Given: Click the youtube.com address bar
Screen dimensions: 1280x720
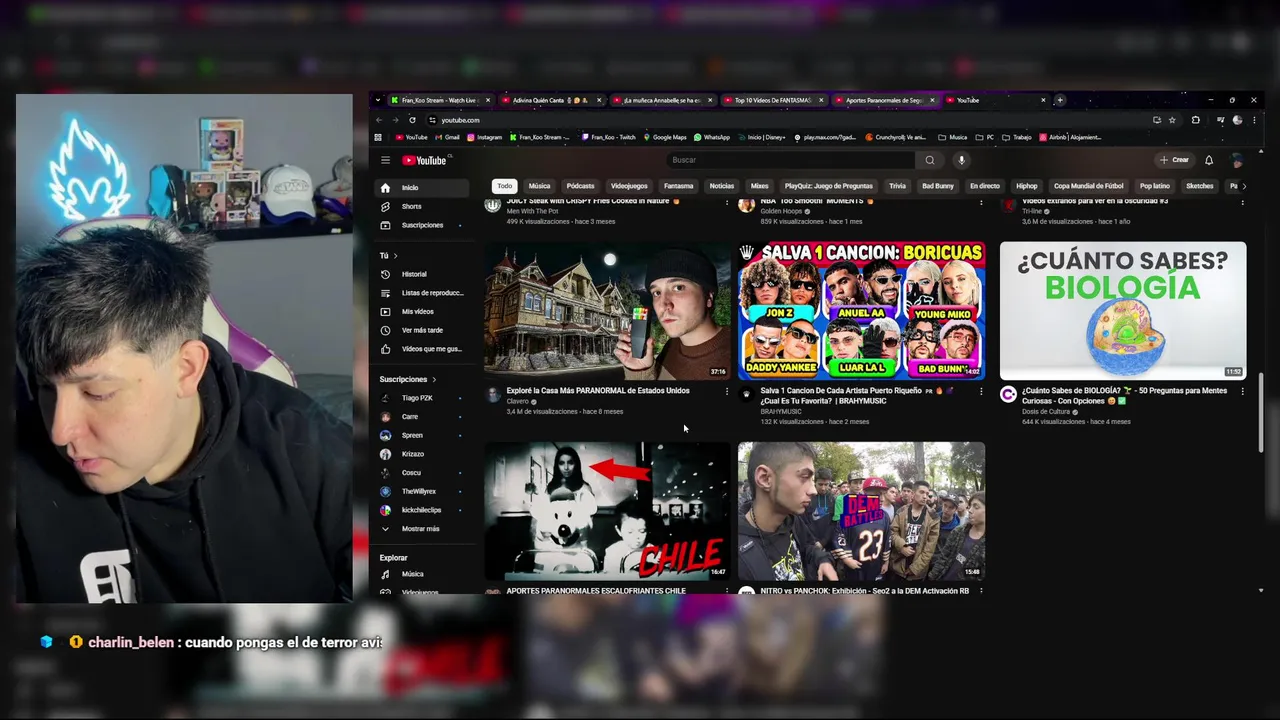Looking at the screenshot, I should coord(790,120).
